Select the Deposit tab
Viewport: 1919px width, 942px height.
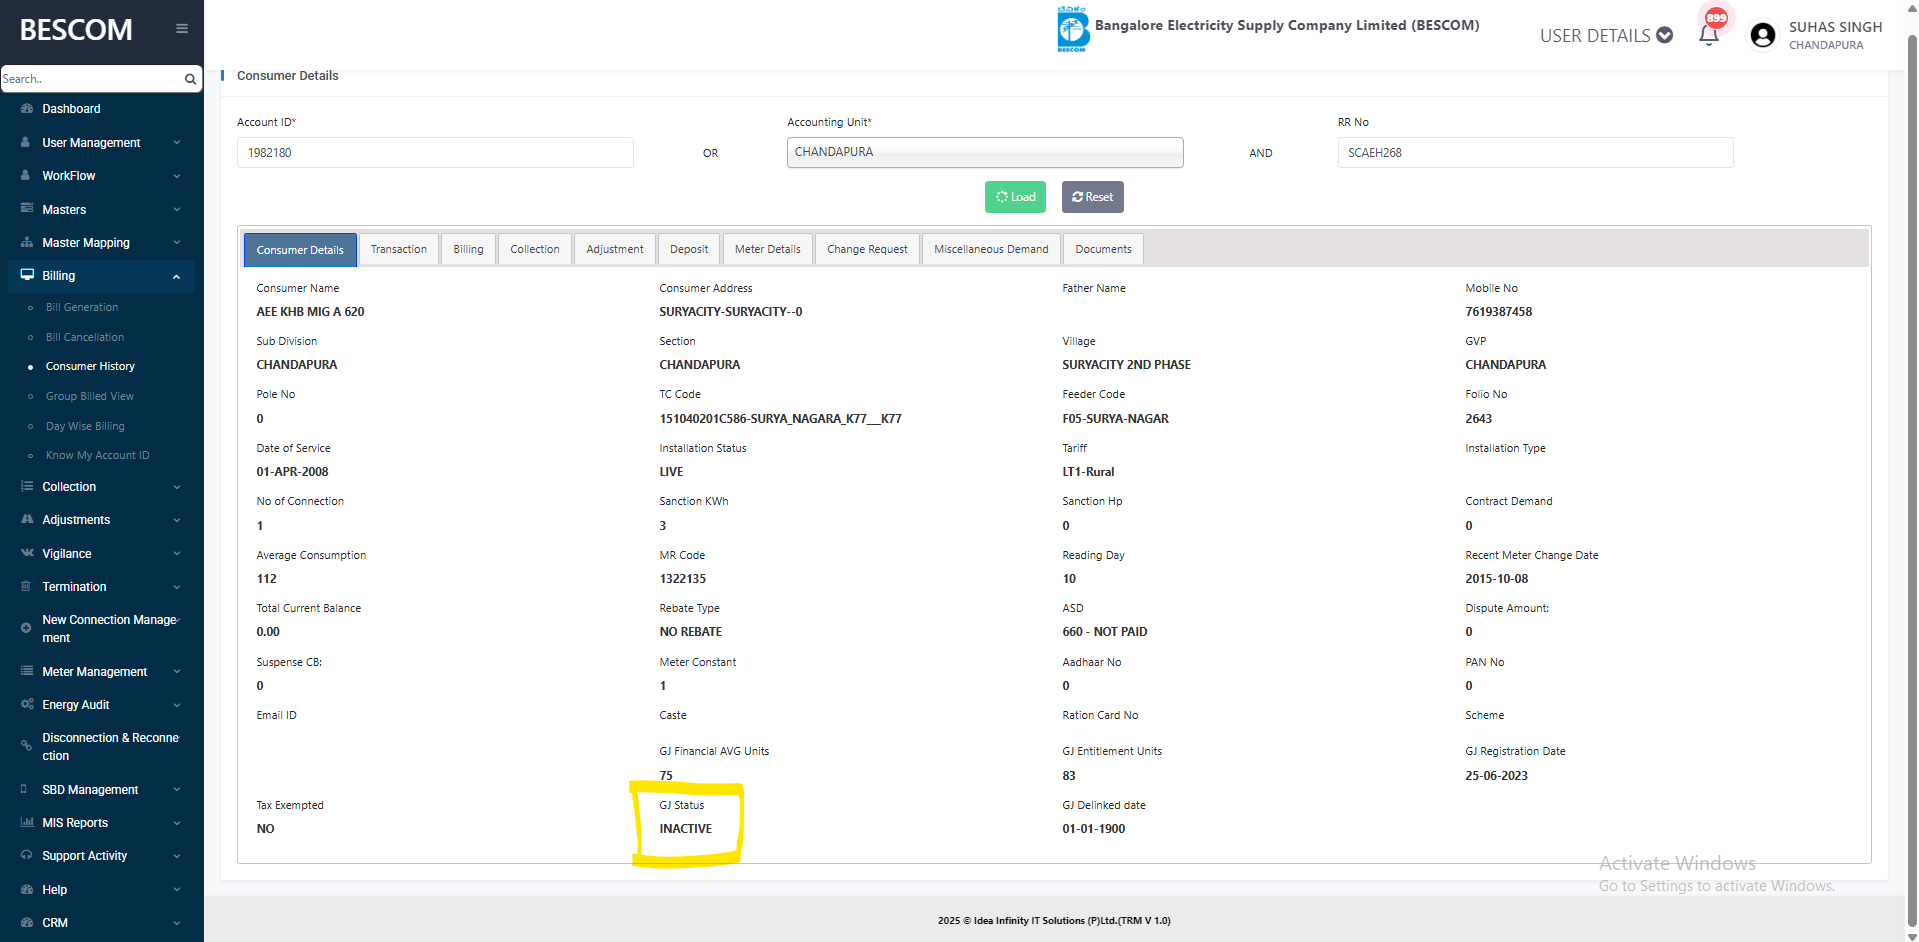pyautogui.click(x=689, y=249)
